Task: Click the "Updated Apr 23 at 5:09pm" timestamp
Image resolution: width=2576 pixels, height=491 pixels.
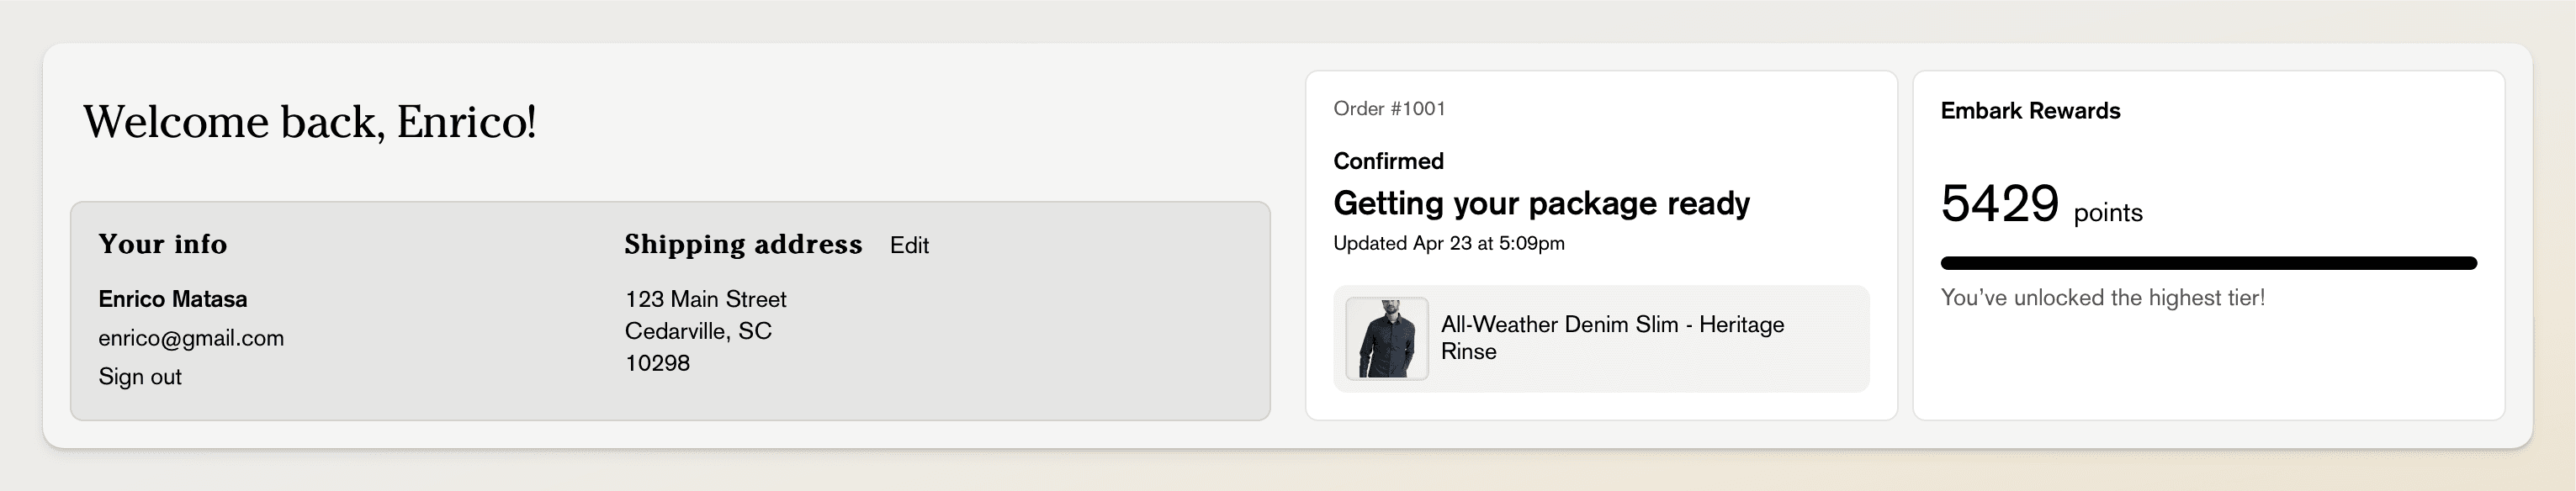Action: coord(1448,243)
